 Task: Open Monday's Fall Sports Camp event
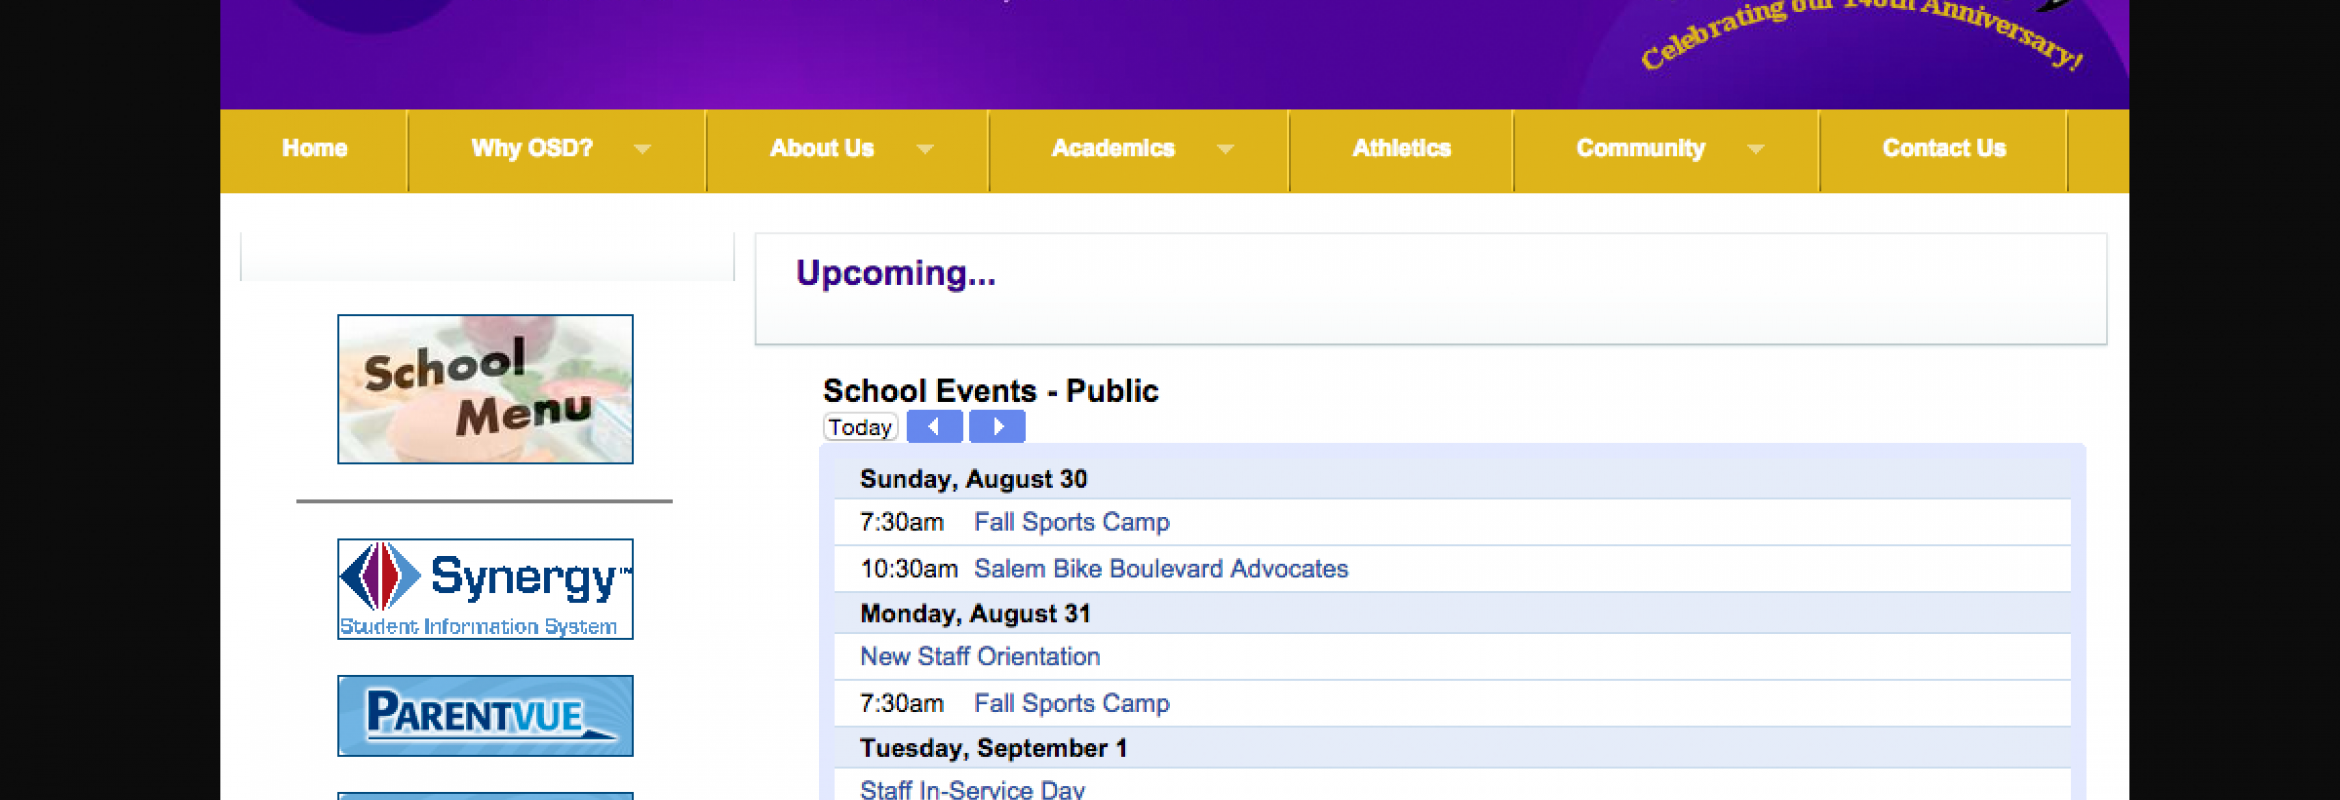point(1072,704)
